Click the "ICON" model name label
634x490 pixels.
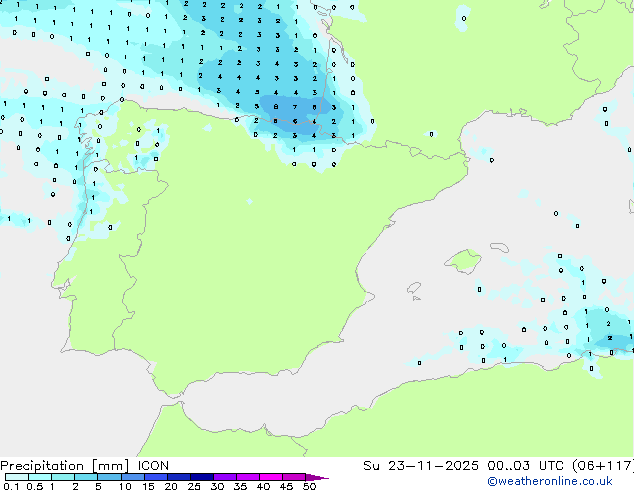tap(153, 466)
